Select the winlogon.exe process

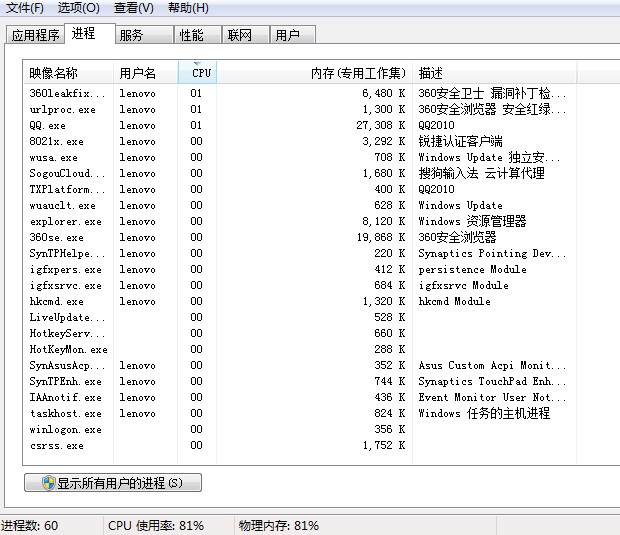coord(299,429)
